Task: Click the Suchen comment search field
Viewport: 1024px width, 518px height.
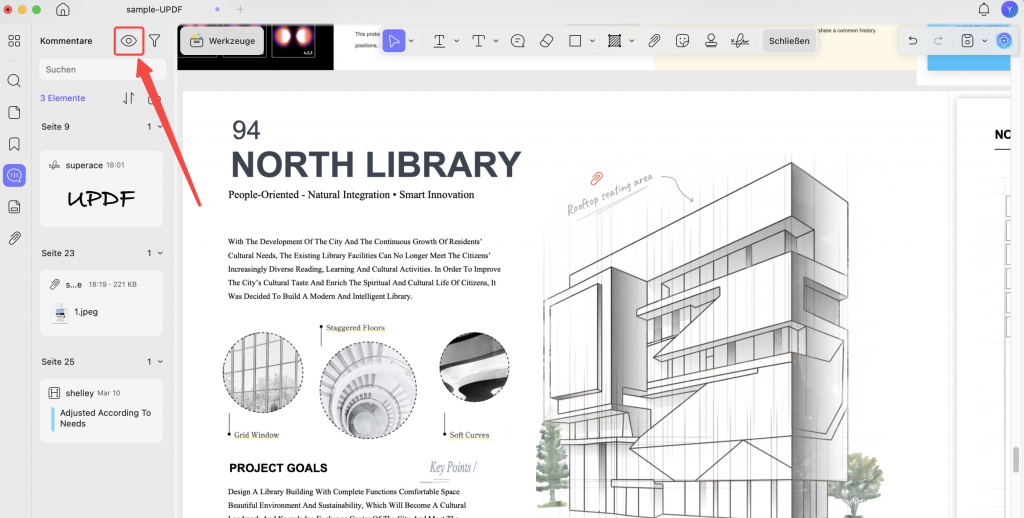Action: [x=103, y=69]
